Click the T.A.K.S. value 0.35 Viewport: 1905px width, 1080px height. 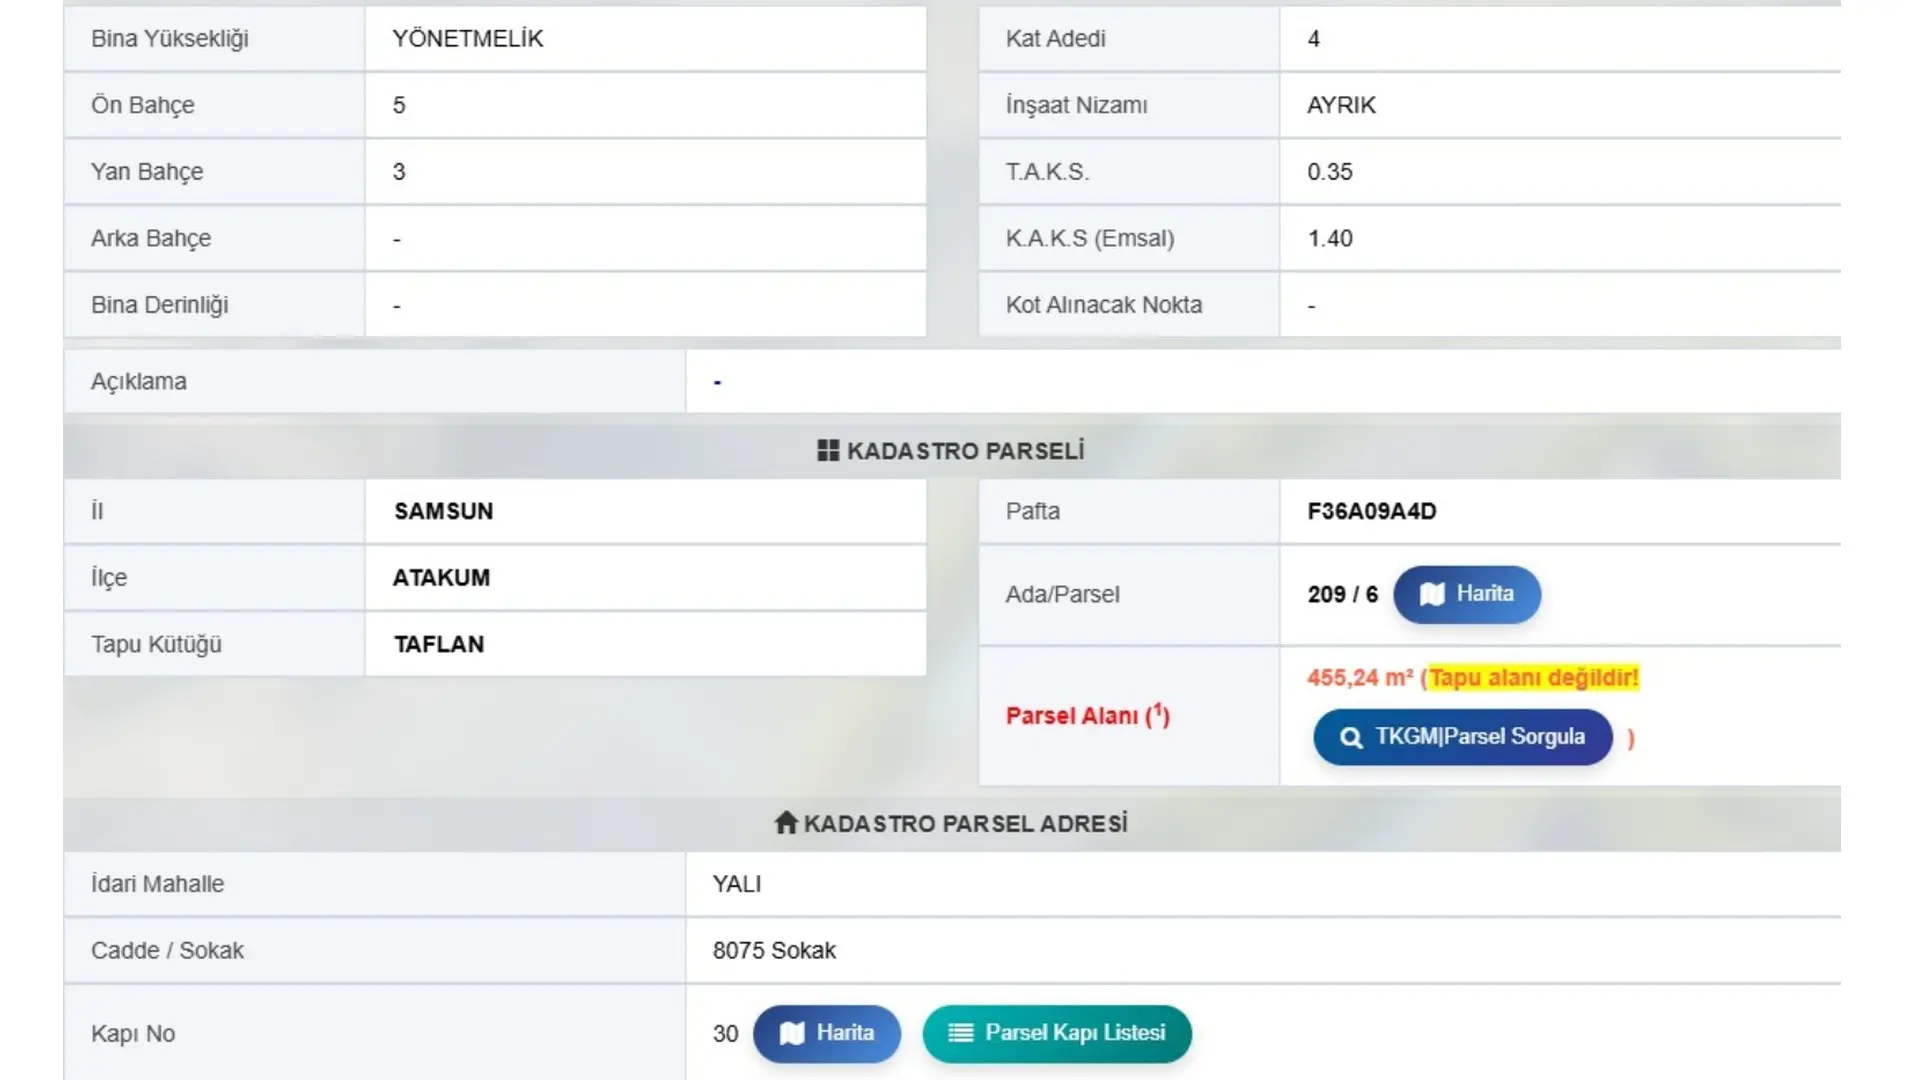1329,172
